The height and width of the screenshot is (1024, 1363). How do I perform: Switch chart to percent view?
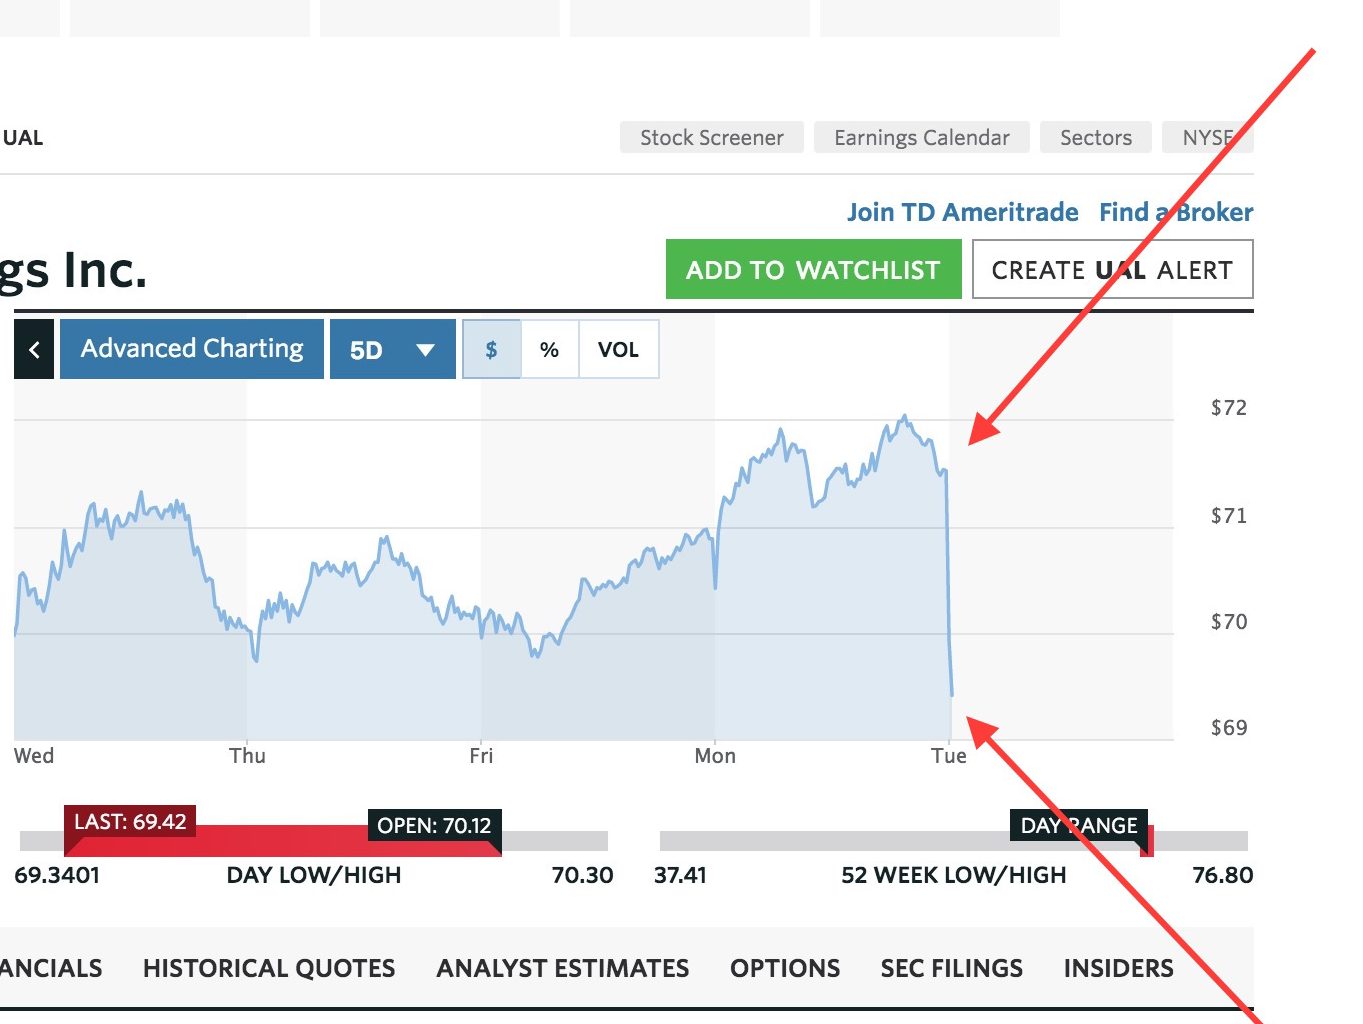(x=549, y=349)
